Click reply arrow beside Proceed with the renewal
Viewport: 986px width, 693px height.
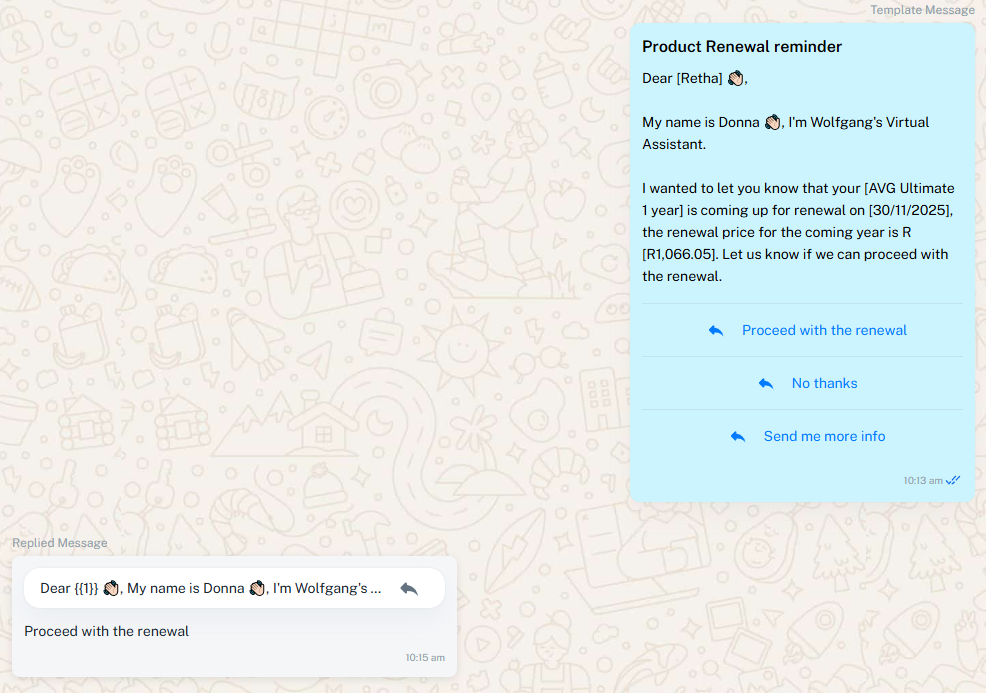715,331
